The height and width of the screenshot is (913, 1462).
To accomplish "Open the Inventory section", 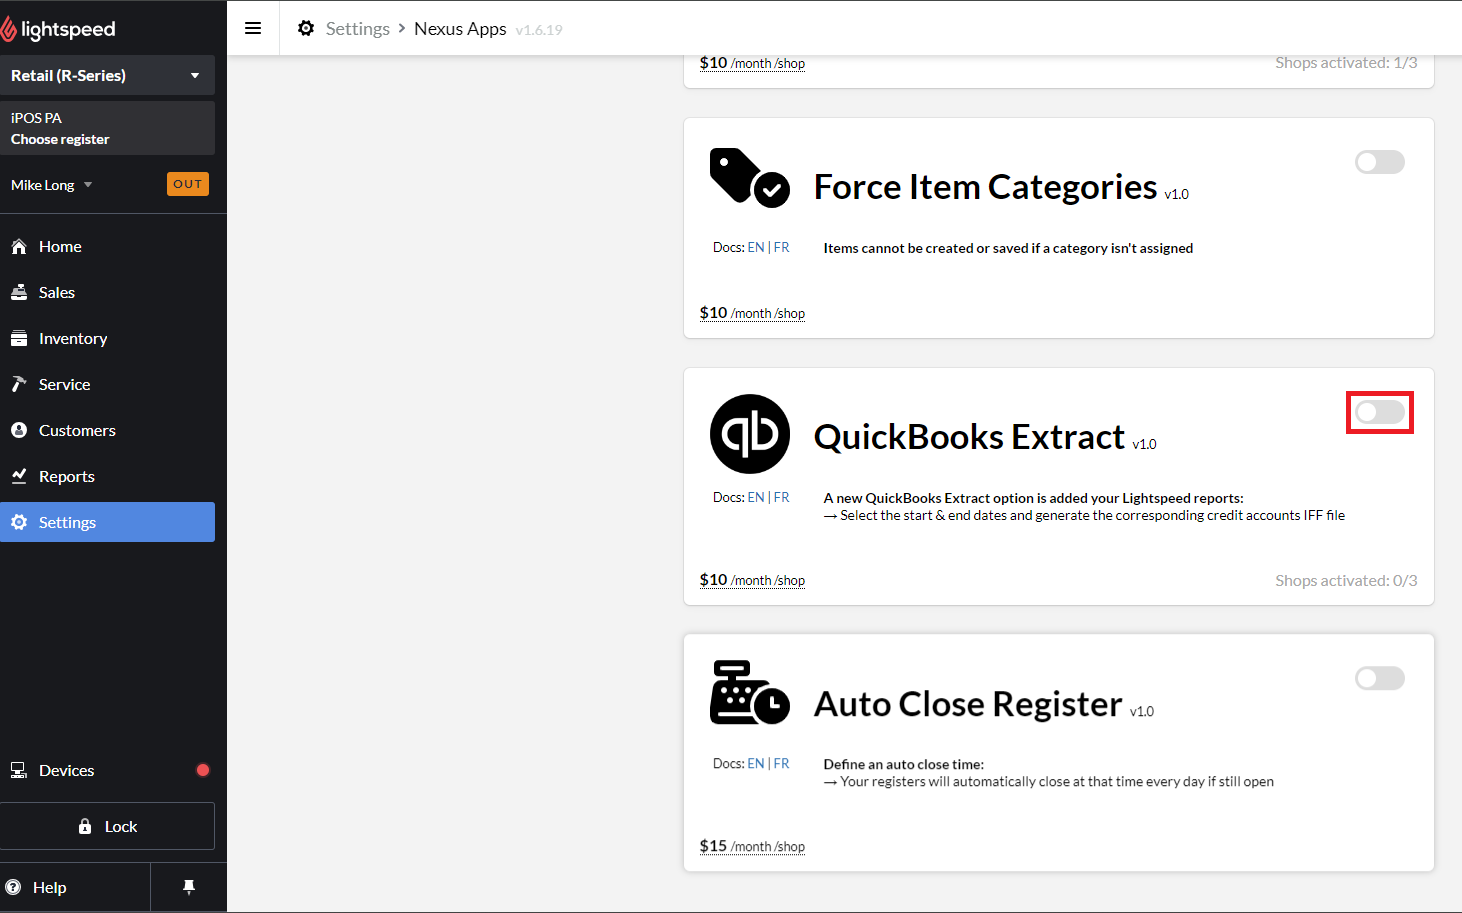I will [107, 338].
